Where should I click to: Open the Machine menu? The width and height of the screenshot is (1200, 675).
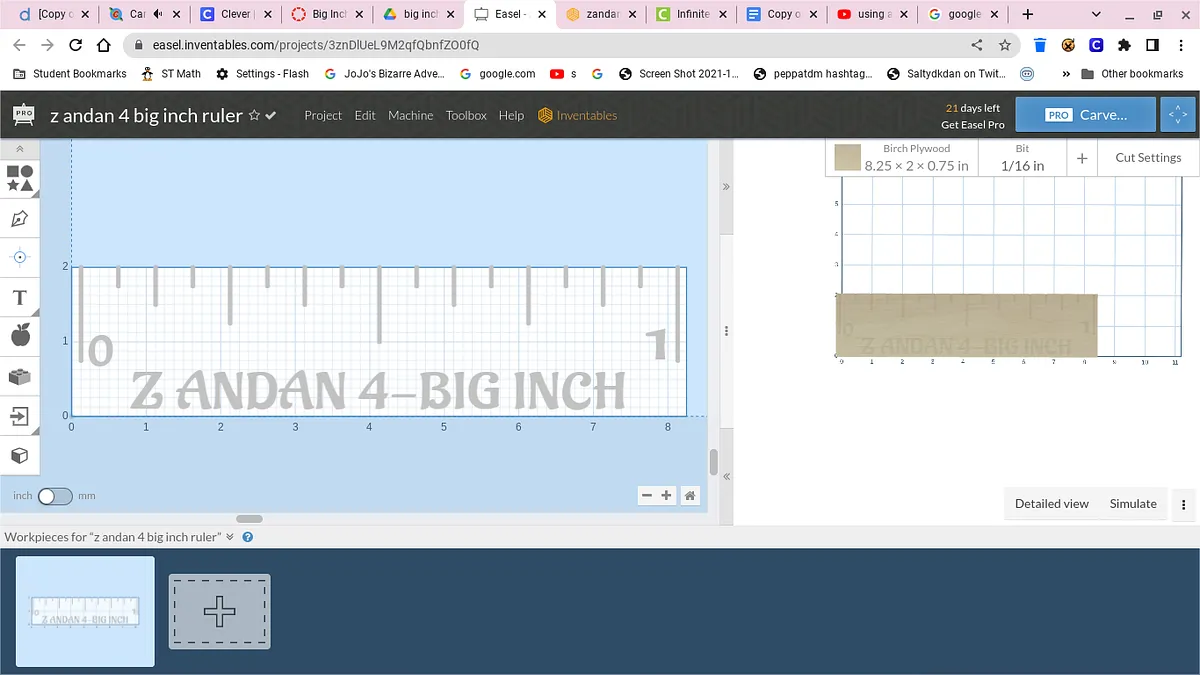pyautogui.click(x=410, y=115)
